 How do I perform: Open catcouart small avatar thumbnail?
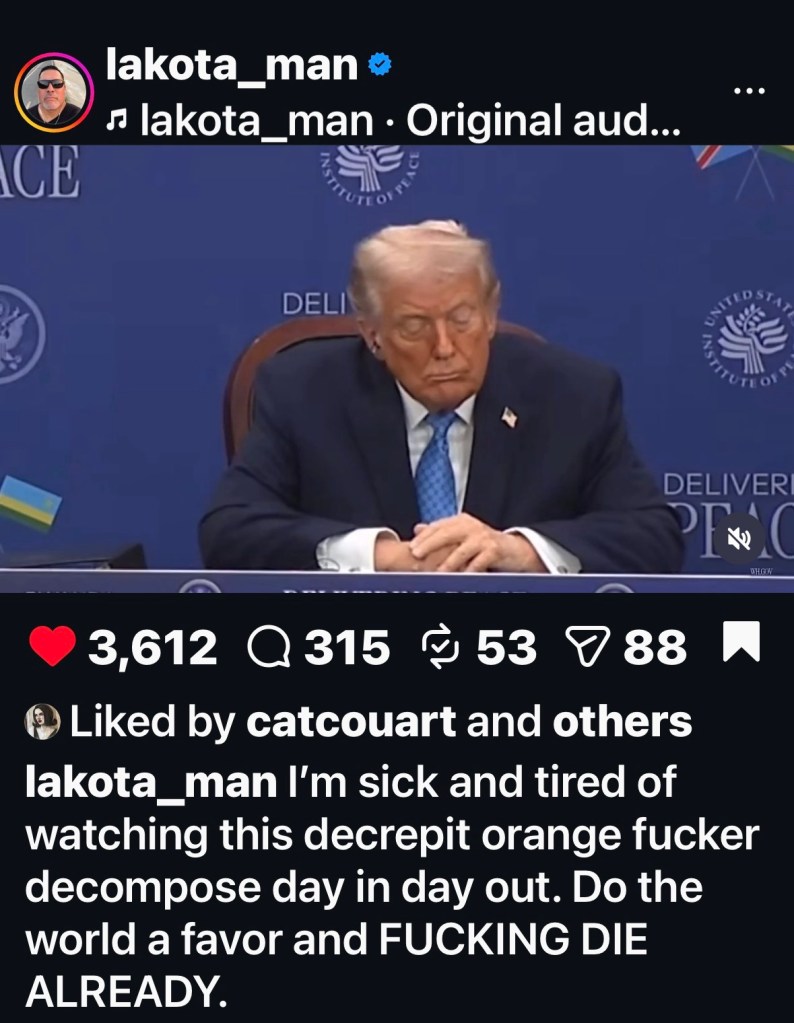point(42,722)
